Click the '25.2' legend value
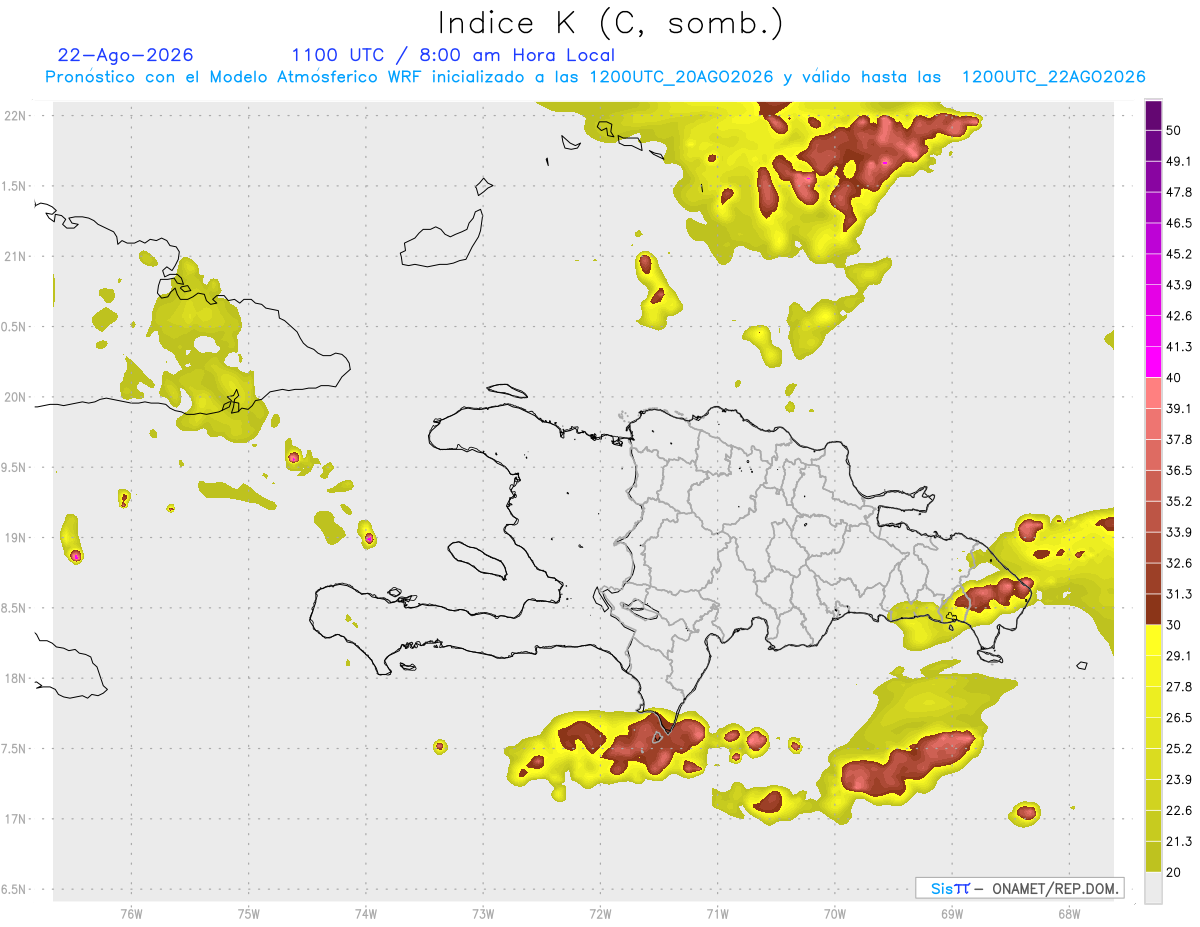The image size is (1200, 927). (1179, 749)
